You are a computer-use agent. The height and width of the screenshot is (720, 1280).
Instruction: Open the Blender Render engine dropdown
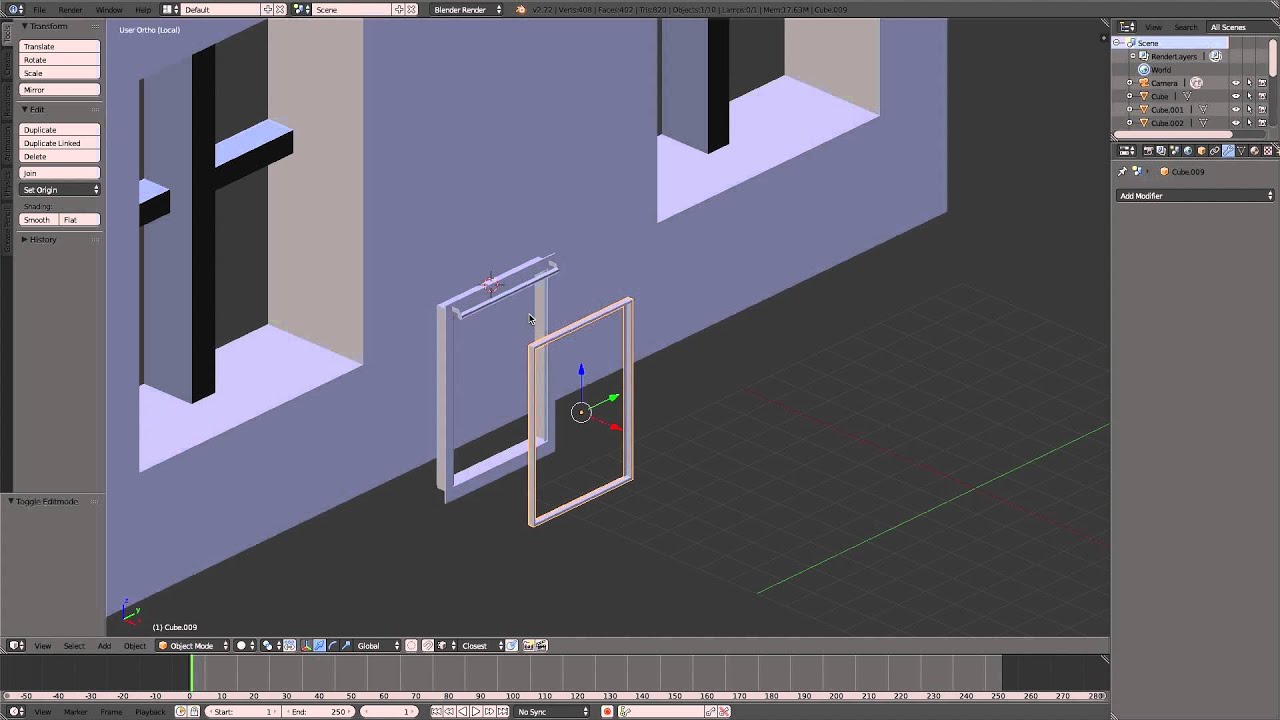pyautogui.click(x=467, y=10)
